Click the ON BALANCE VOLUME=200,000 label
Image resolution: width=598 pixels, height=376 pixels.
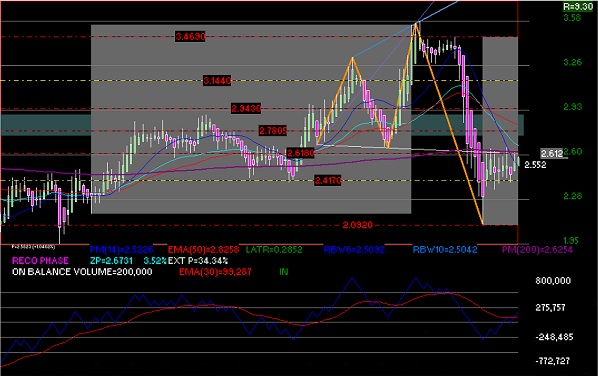click(82, 272)
